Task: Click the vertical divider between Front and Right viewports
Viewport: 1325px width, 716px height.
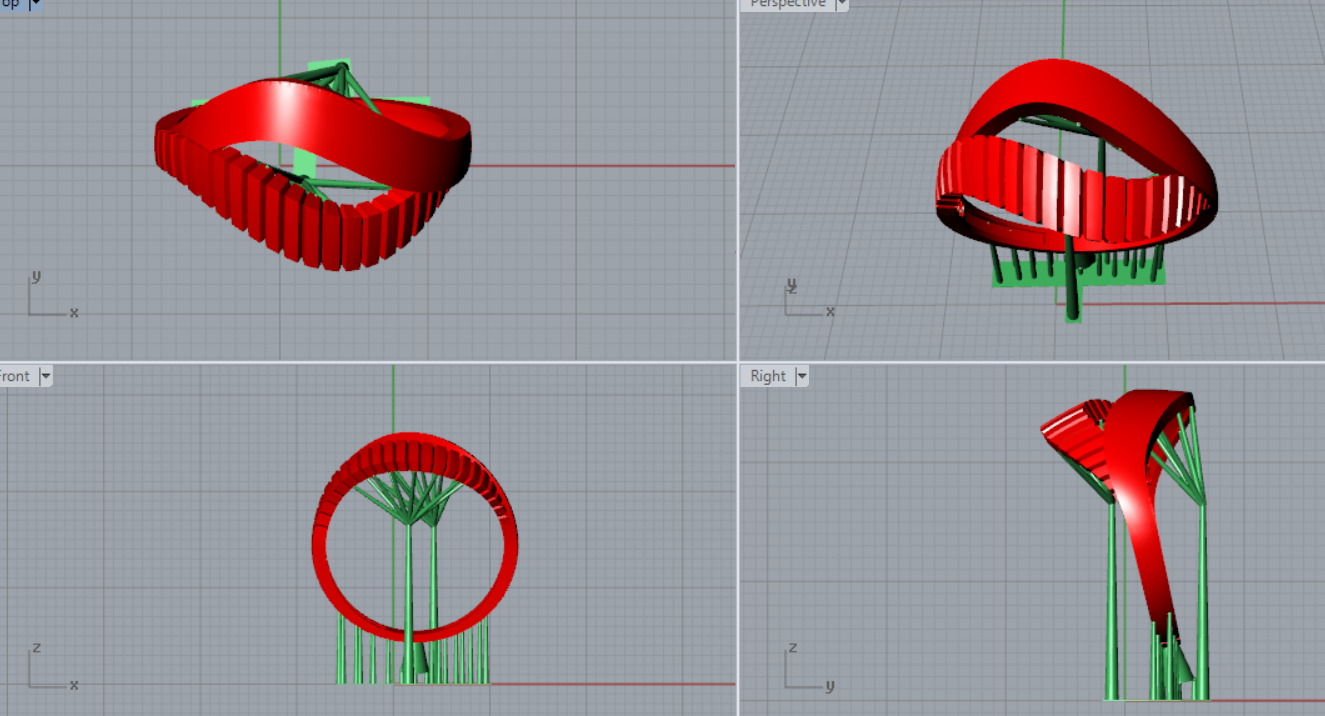Action: (x=738, y=540)
